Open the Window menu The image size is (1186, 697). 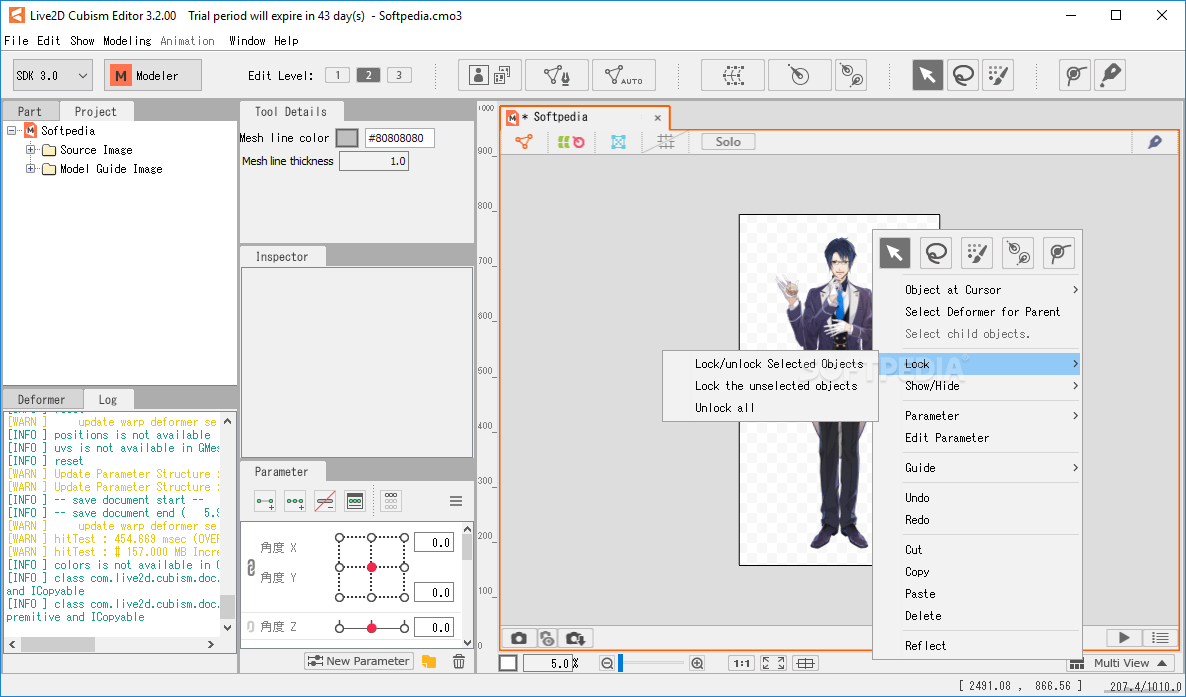pos(247,41)
